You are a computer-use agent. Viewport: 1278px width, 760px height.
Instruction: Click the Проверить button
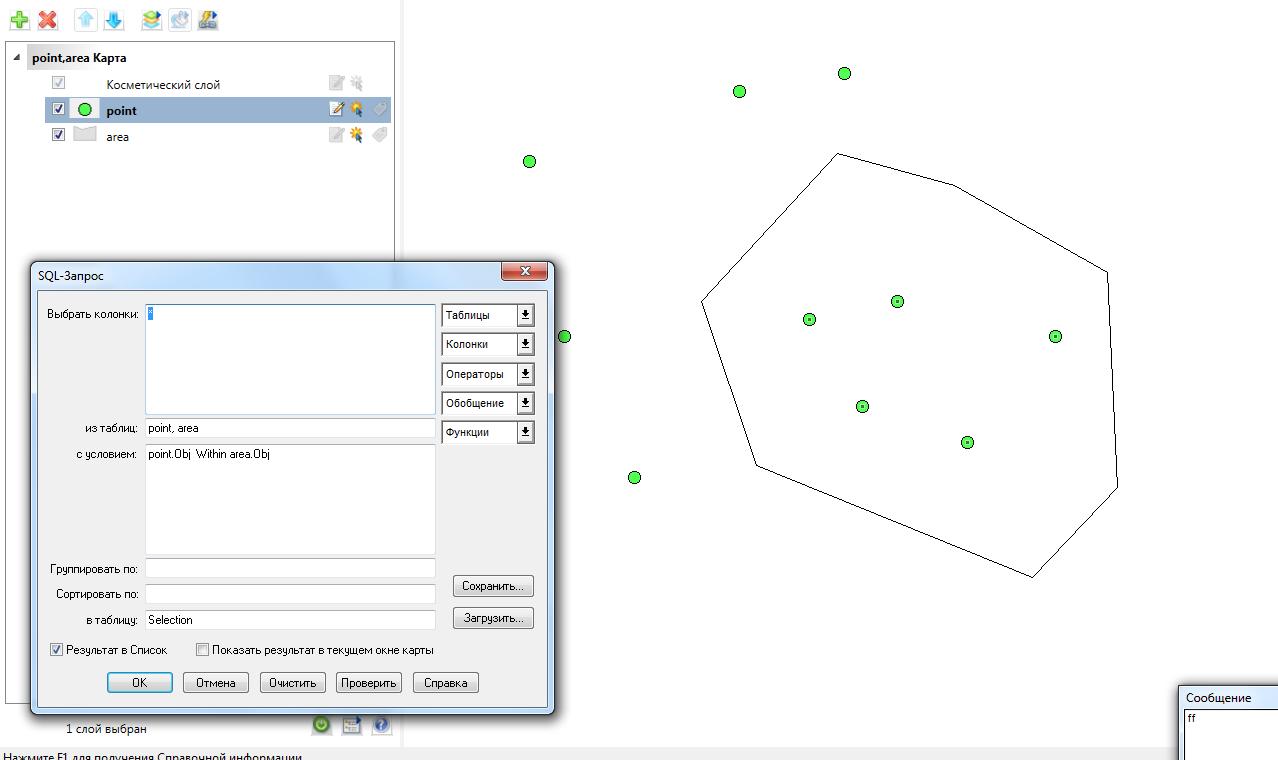click(368, 683)
